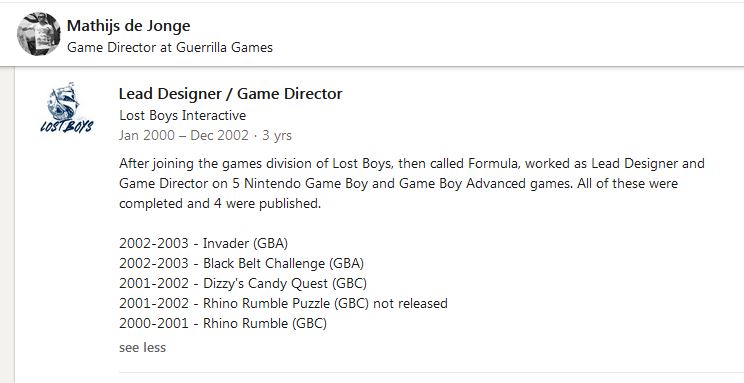
Task: Click the Invader (GBA) entry line
Action: (x=204, y=243)
